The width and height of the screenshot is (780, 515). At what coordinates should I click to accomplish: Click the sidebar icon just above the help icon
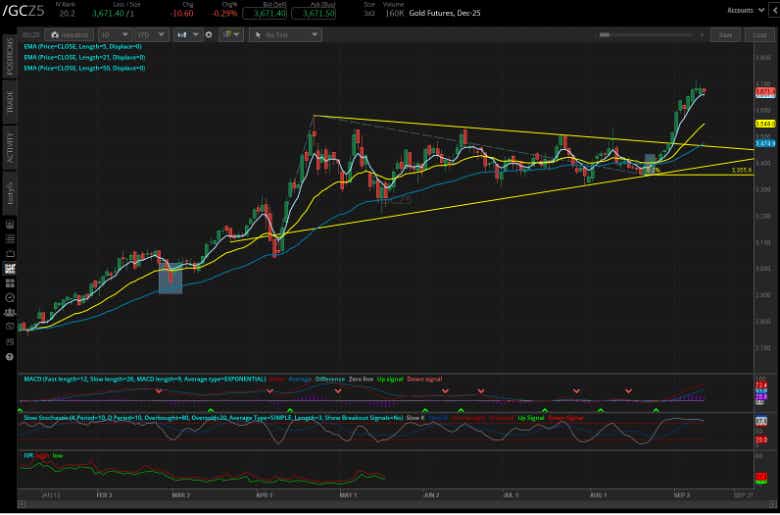9,342
